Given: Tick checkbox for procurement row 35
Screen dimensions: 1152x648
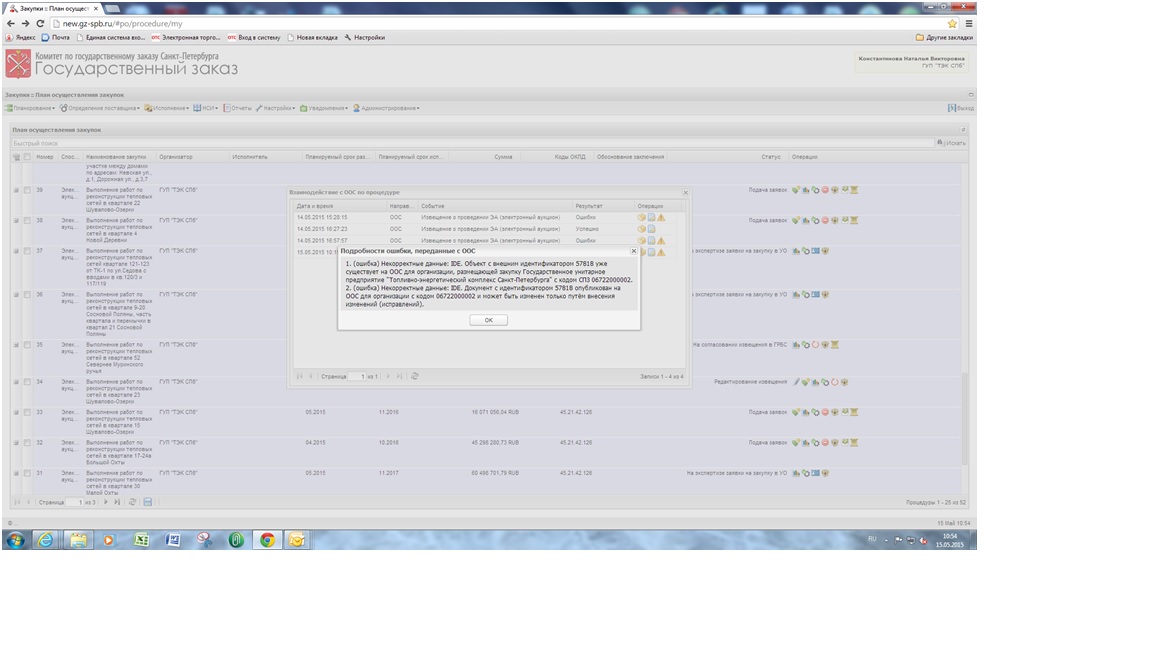Looking at the screenshot, I should point(27,345).
